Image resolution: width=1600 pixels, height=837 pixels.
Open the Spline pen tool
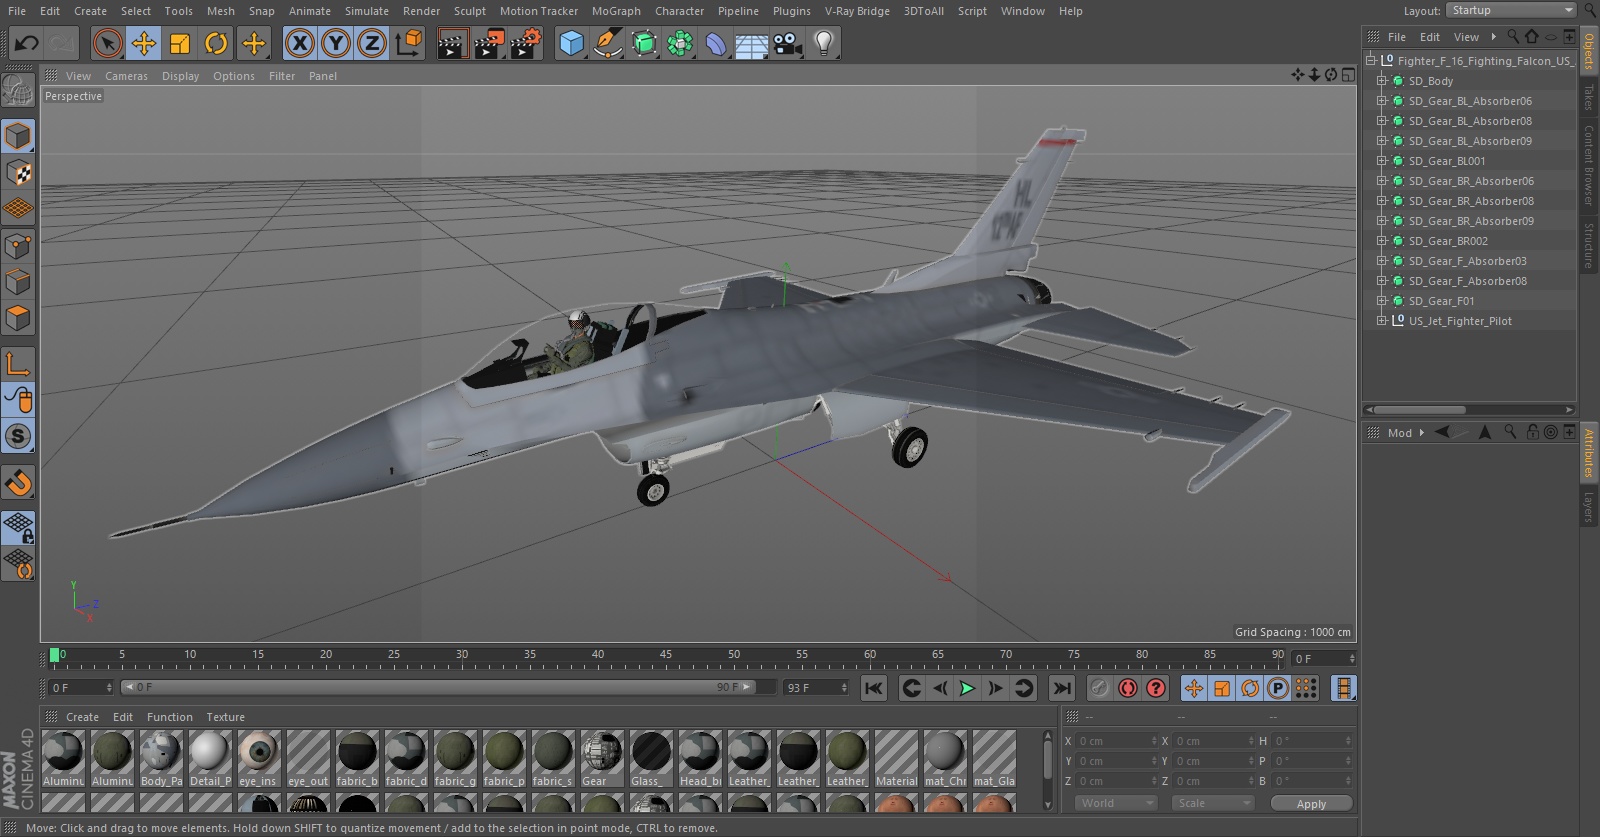pyautogui.click(x=607, y=43)
